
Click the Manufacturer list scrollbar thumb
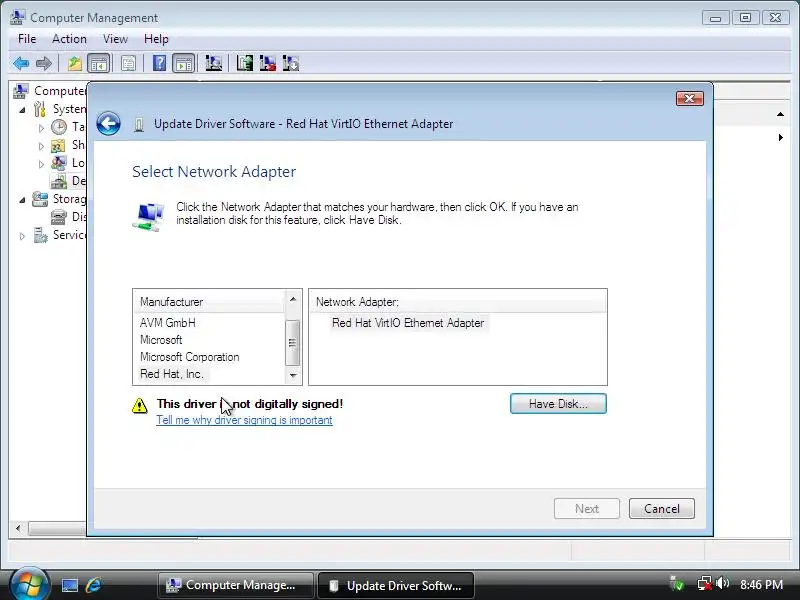[x=292, y=342]
